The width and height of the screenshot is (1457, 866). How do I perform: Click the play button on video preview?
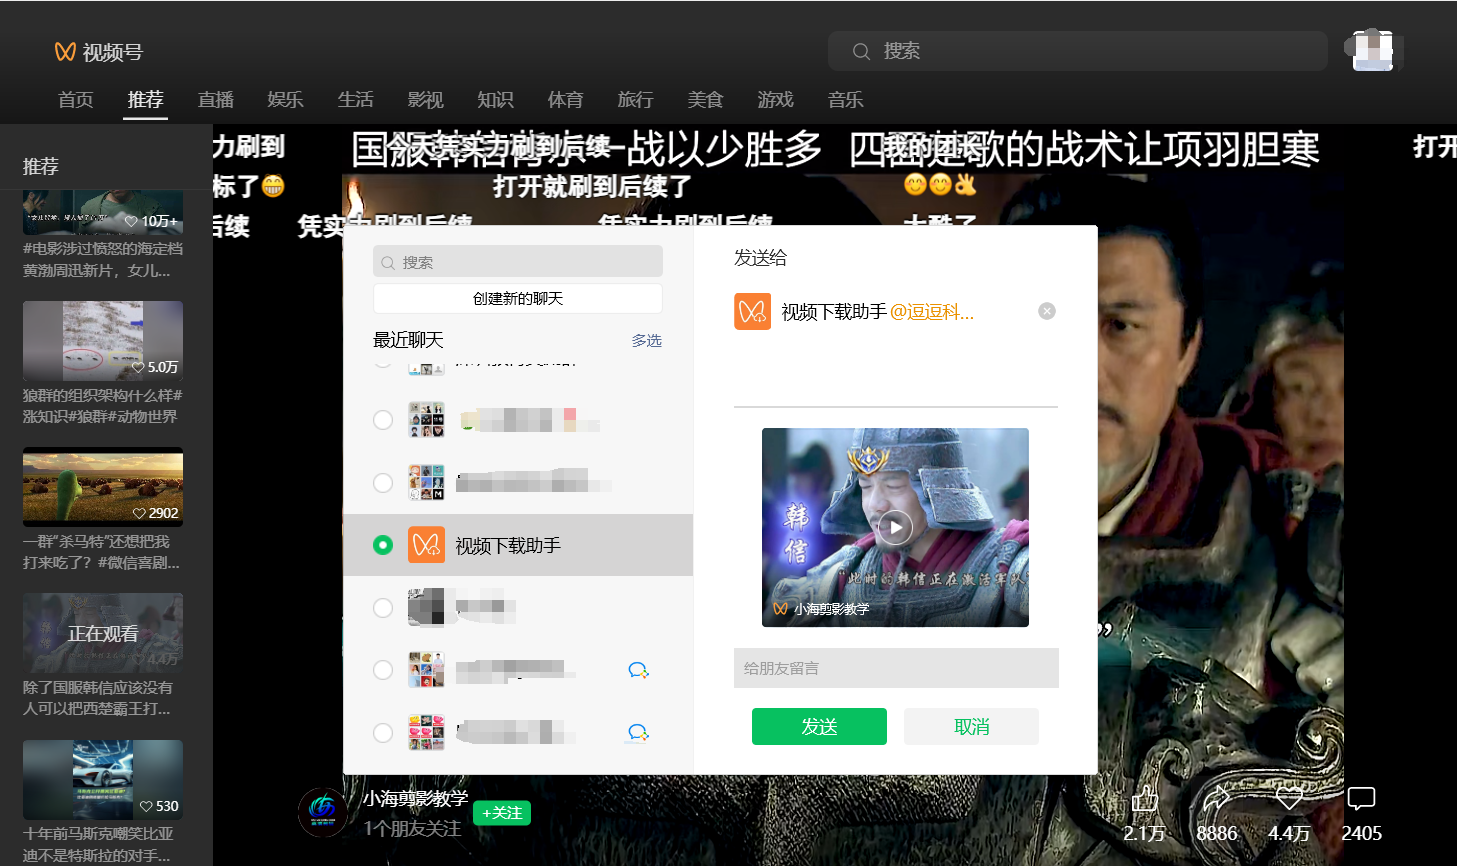click(895, 527)
